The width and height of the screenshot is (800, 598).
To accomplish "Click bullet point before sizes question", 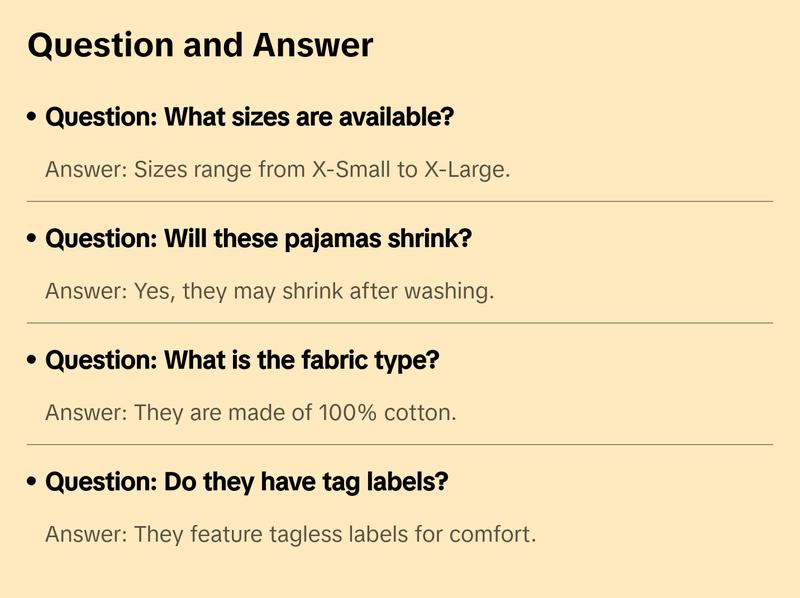I will point(33,118).
